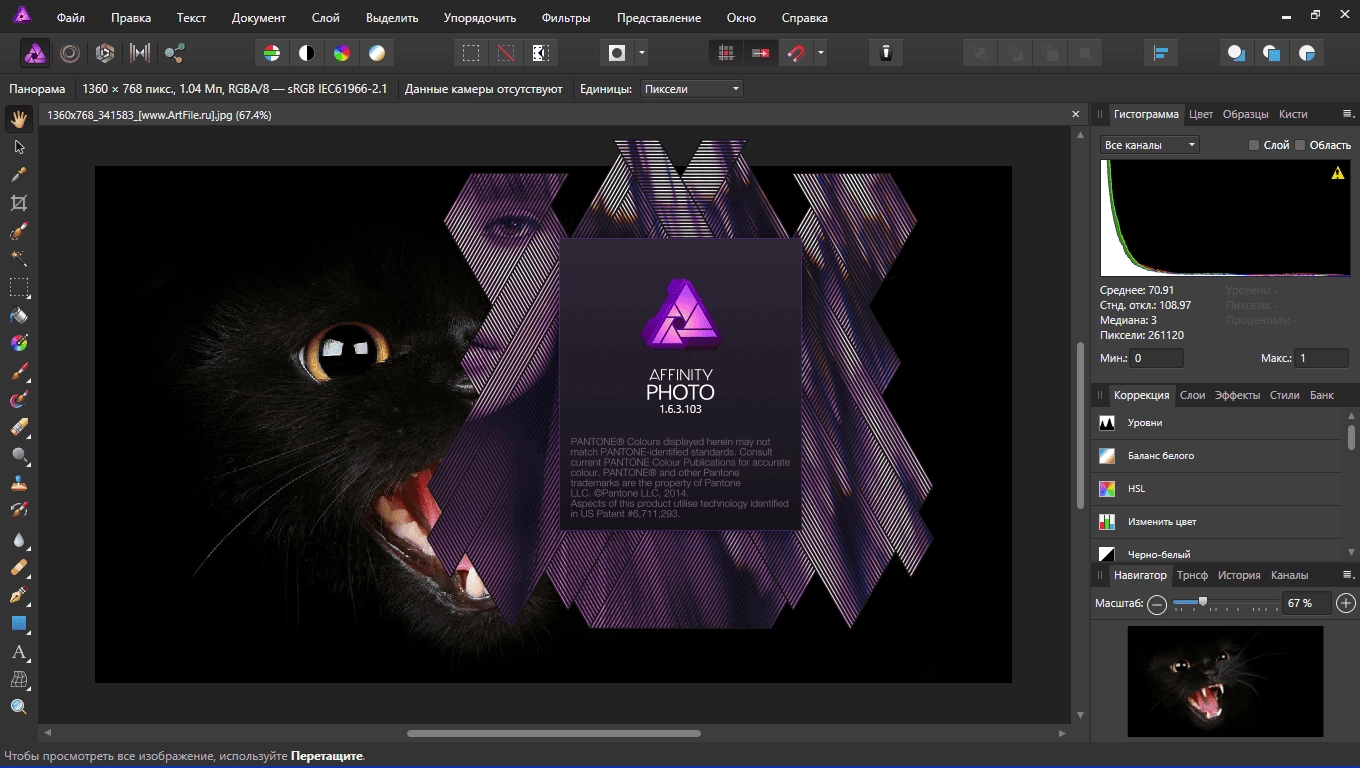
Task: Select the Zoom magnifier tool
Action: click(19, 707)
